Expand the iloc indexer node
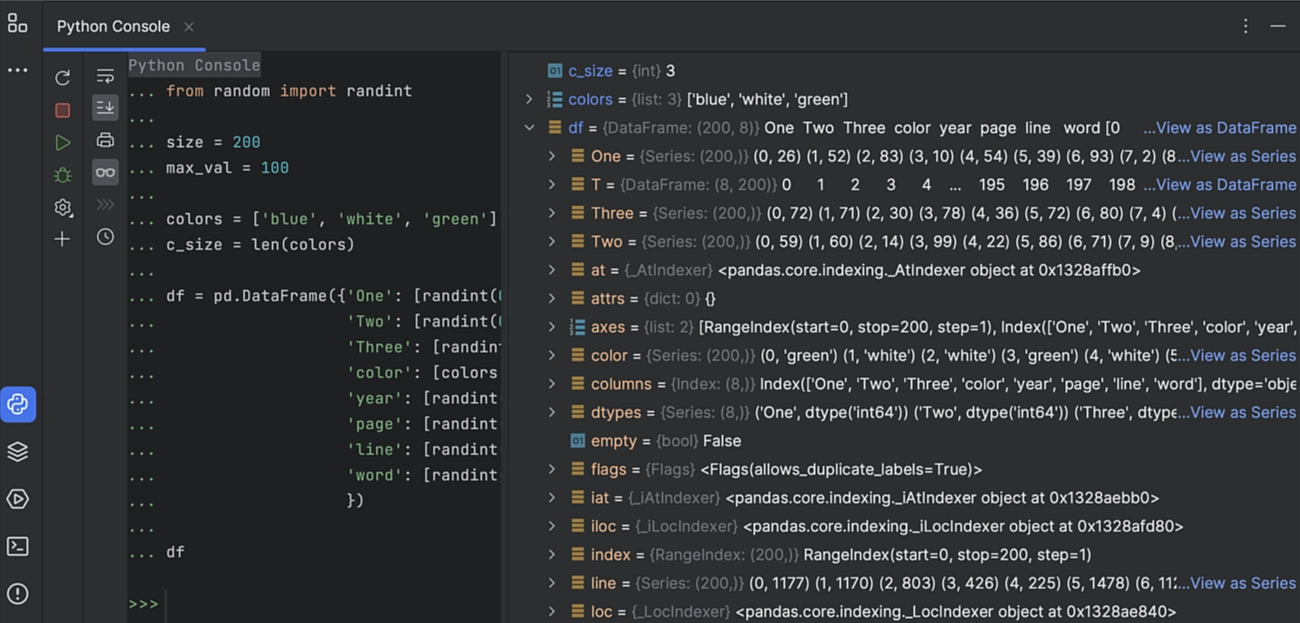This screenshot has width=1300, height=623. coord(552,526)
